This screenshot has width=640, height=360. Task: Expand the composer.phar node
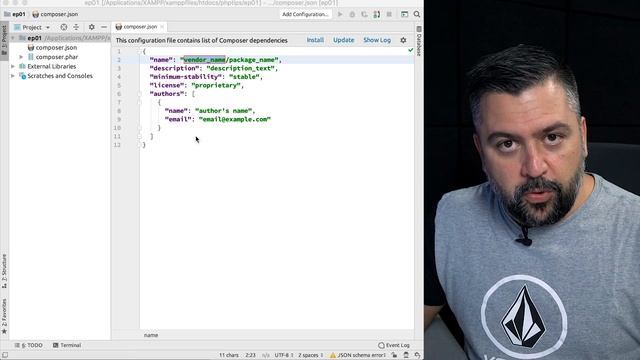(x=21, y=57)
